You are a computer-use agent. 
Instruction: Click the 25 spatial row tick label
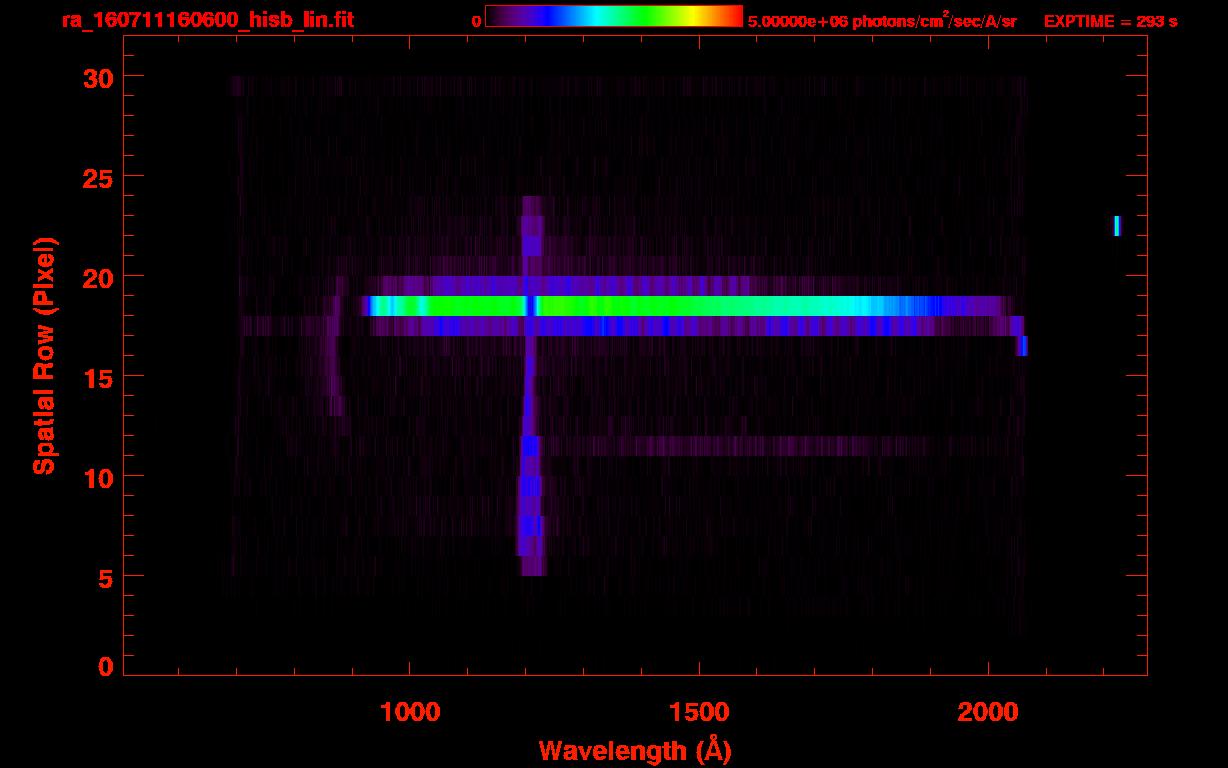pyautogui.click(x=100, y=177)
